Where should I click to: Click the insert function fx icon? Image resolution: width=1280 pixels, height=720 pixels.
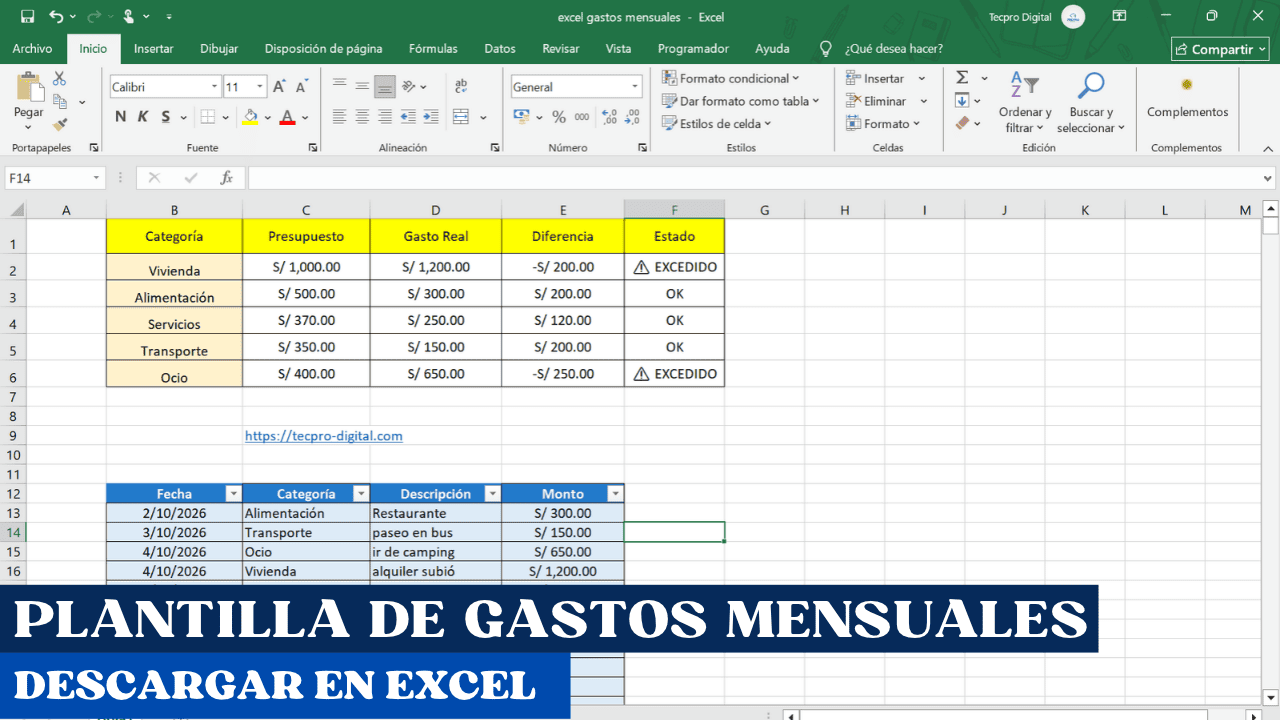pyautogui.click(x=227, y=178)
